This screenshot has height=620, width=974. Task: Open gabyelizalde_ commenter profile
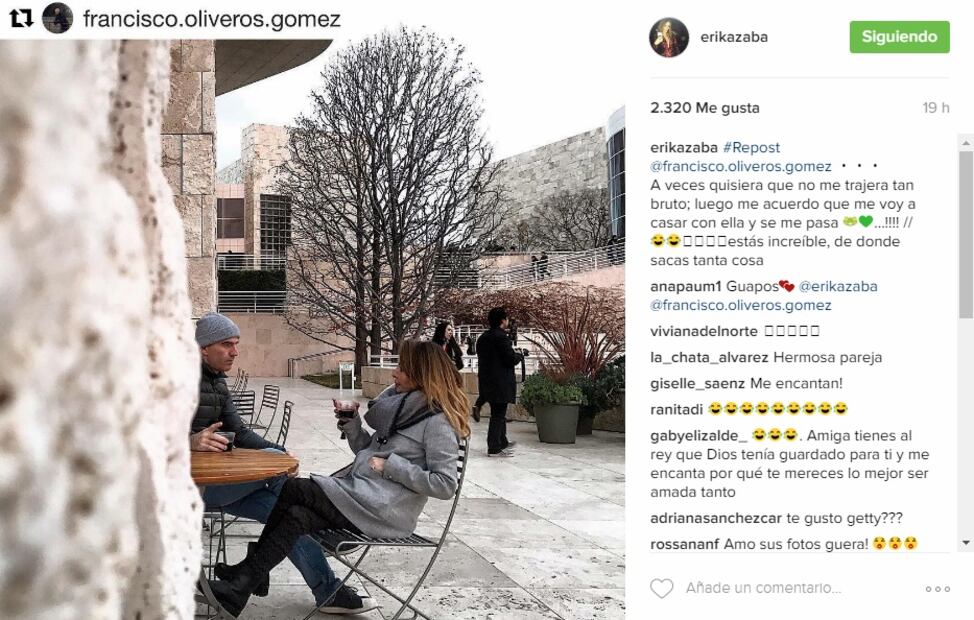(698, 435)
